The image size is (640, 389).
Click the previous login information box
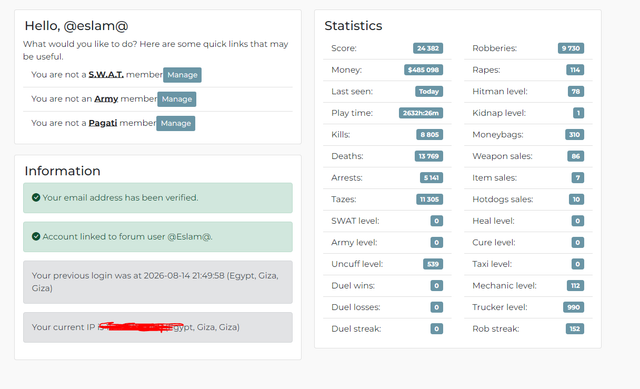tap(158, 282)
